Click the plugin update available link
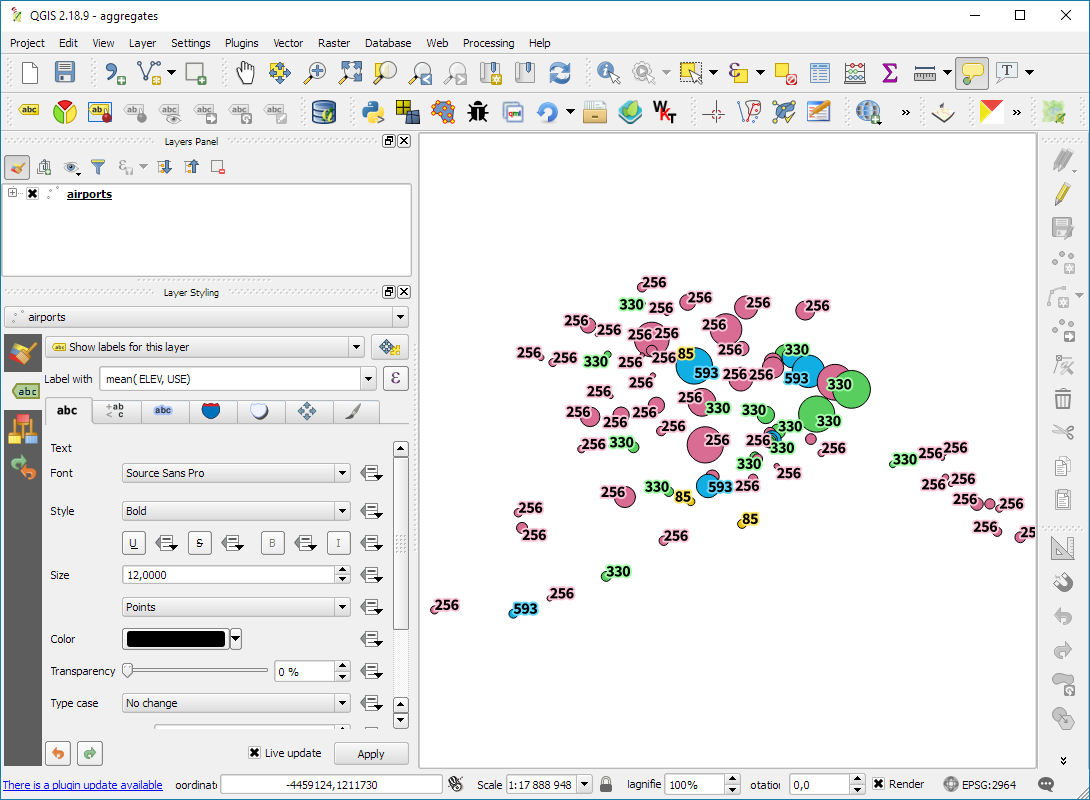 [x=82, y=785]
